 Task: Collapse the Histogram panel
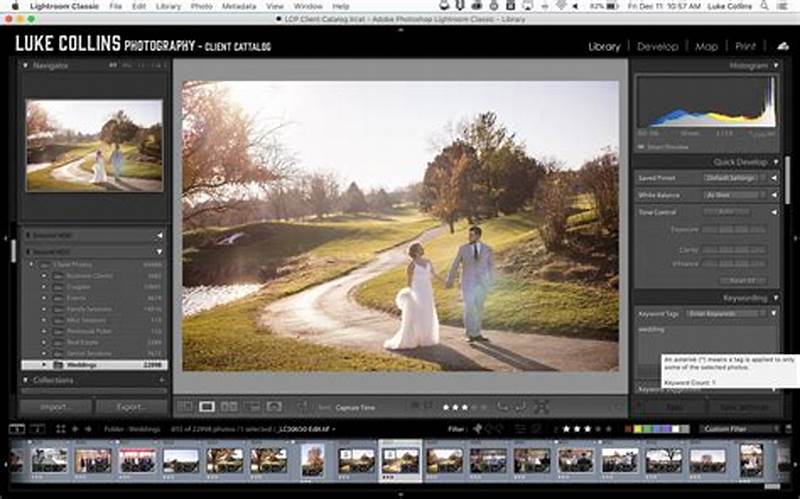[776, 65]
